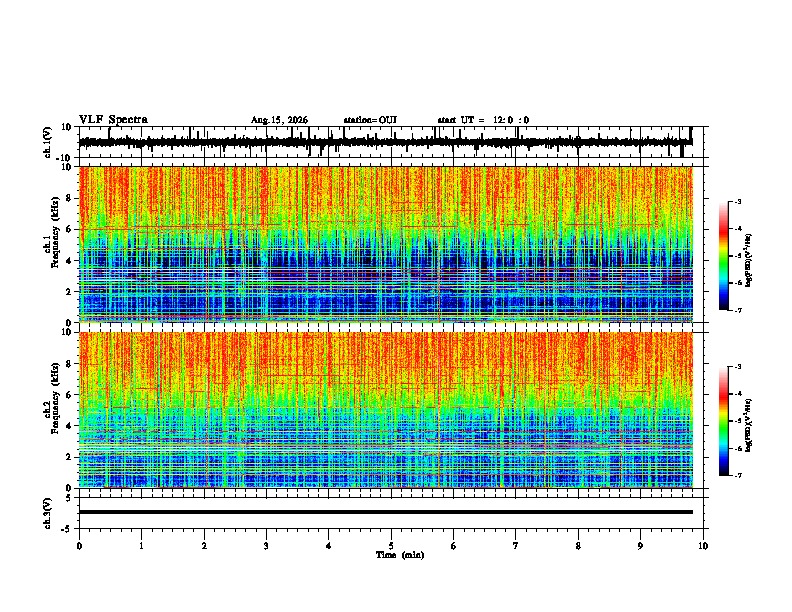The image size is (792, 612).
Task: Click the "station=OUI" header label
Action: tap(370, 120)
